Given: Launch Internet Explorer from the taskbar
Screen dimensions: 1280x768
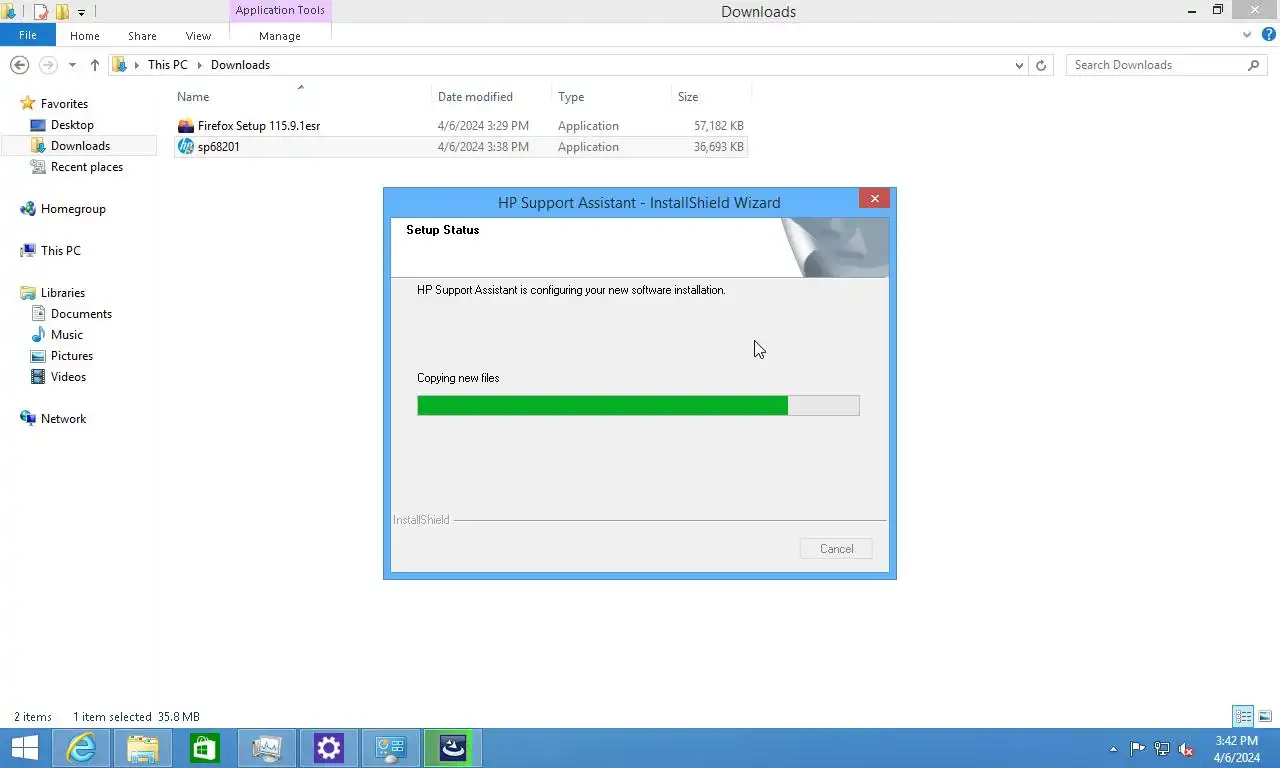Looking at the screenshot, I should [x=81, y=748].
